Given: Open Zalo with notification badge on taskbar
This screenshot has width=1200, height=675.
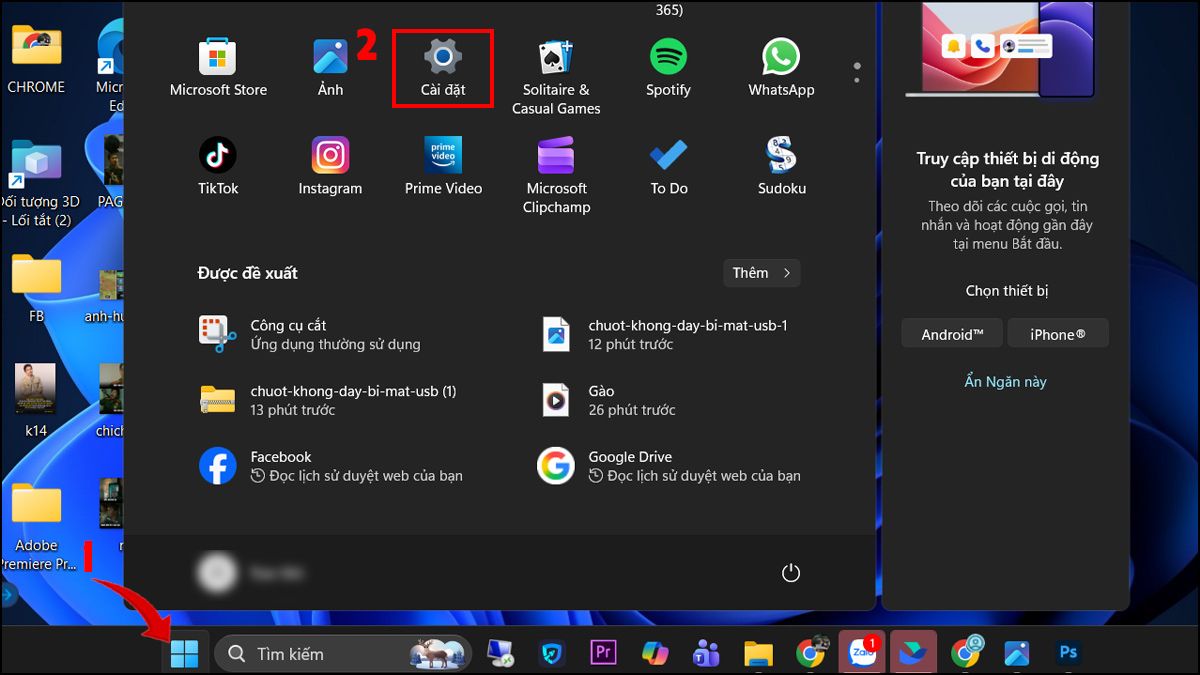Looking at the screenshot, I should (x=861, y=652).
